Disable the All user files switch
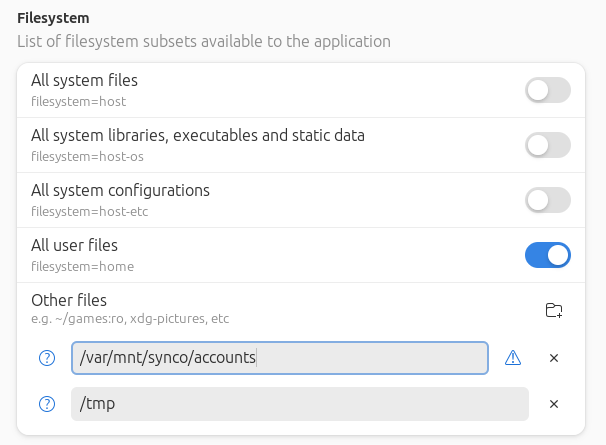Viewport: 606px width, 445px height. (547, 255)
